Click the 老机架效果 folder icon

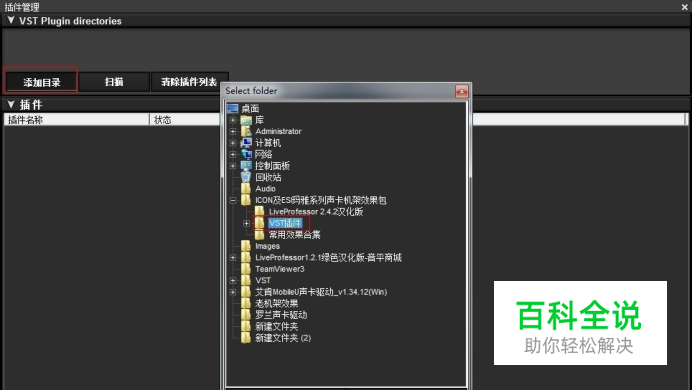pos(246,304)
